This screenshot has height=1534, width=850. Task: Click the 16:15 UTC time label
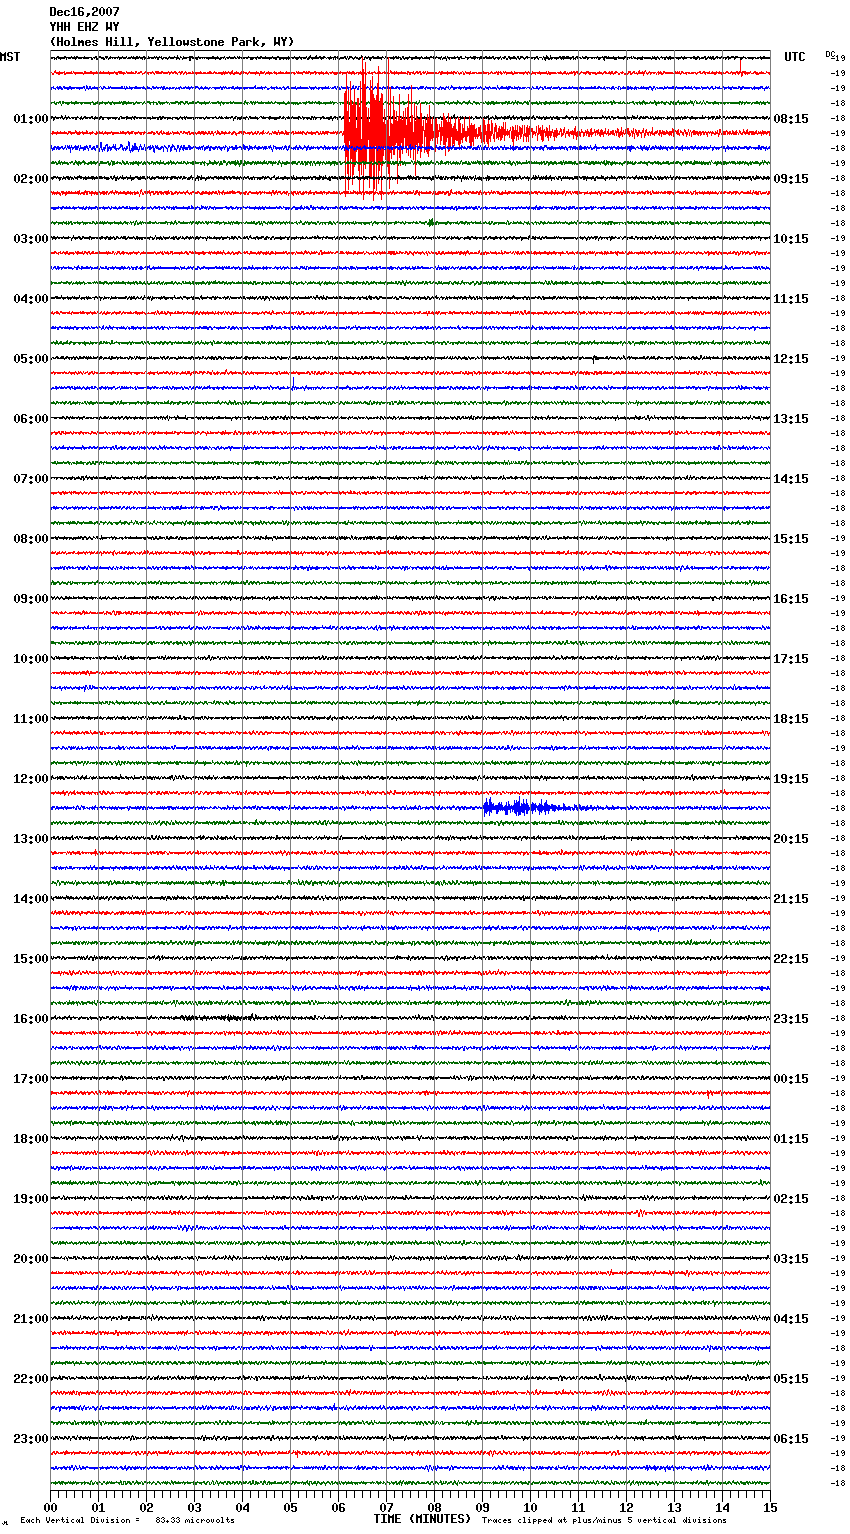(791, 599)
